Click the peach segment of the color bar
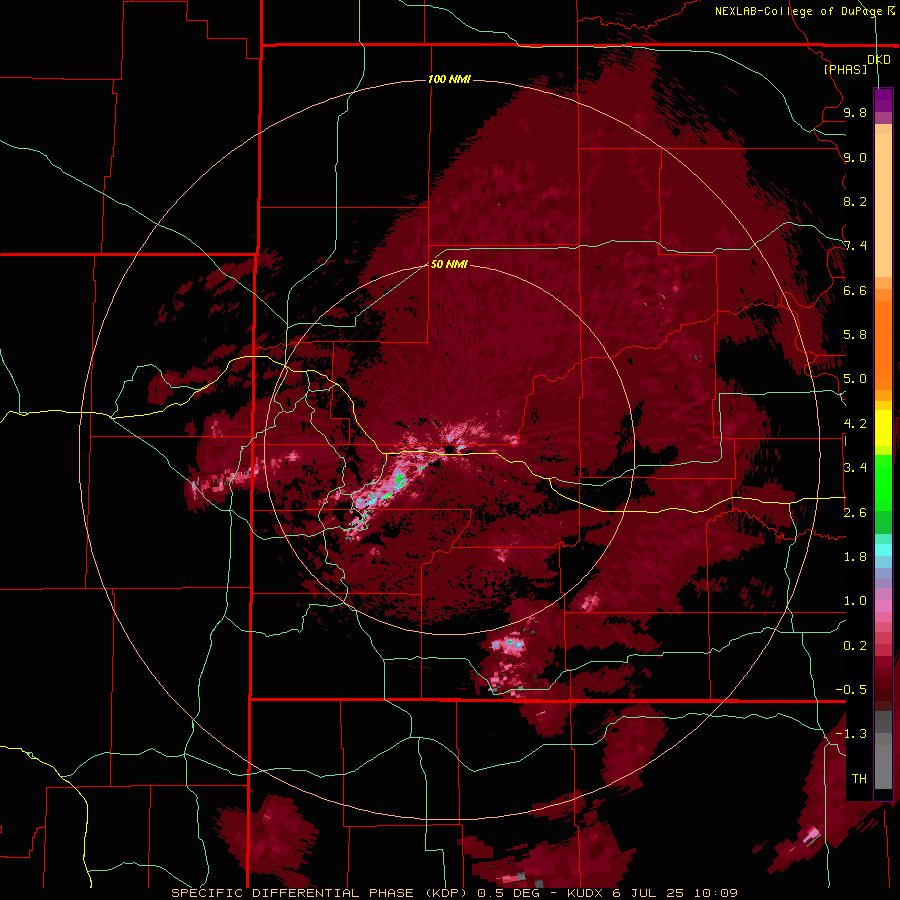Viewport: 900px width, 900px height. coord(883,205)
